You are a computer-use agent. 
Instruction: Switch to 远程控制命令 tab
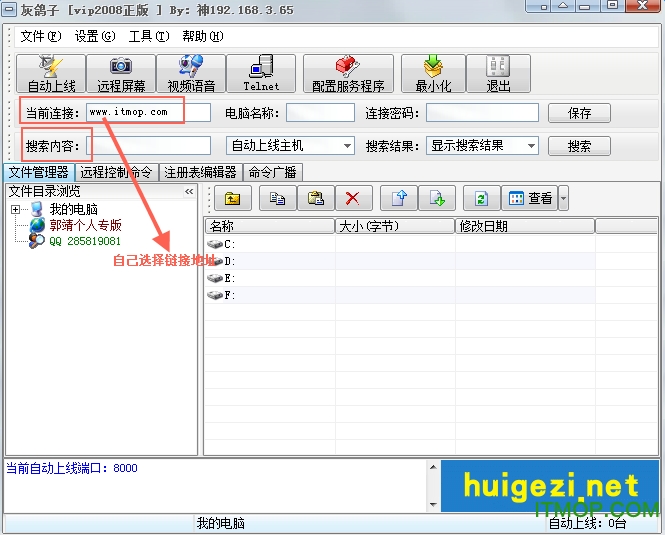(116, 172)
